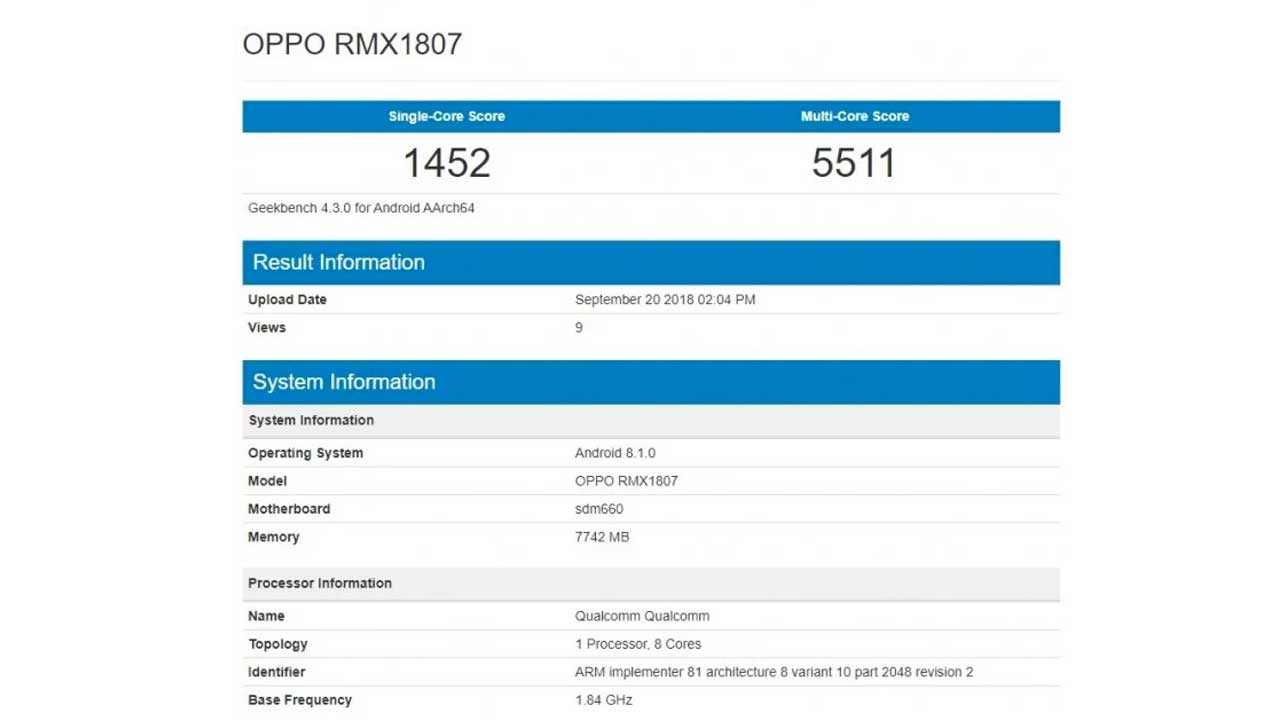Click the gray System Information subheader
The image size is (1280, 720).
point(651,421)
